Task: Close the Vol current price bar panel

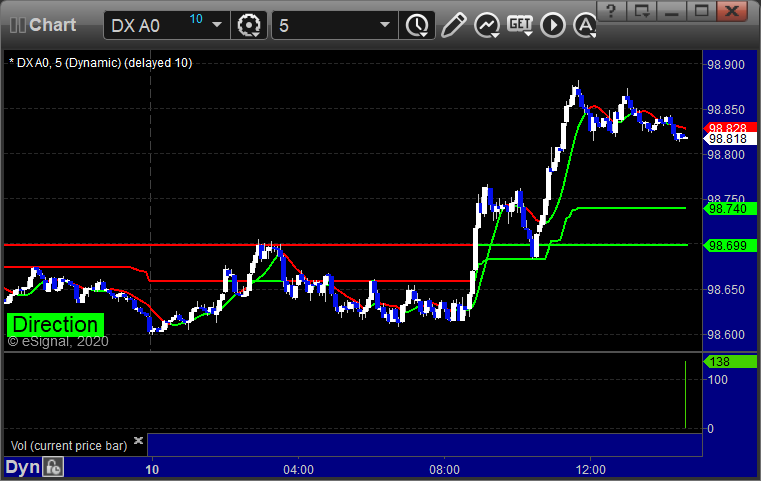Action: (138, 440)
